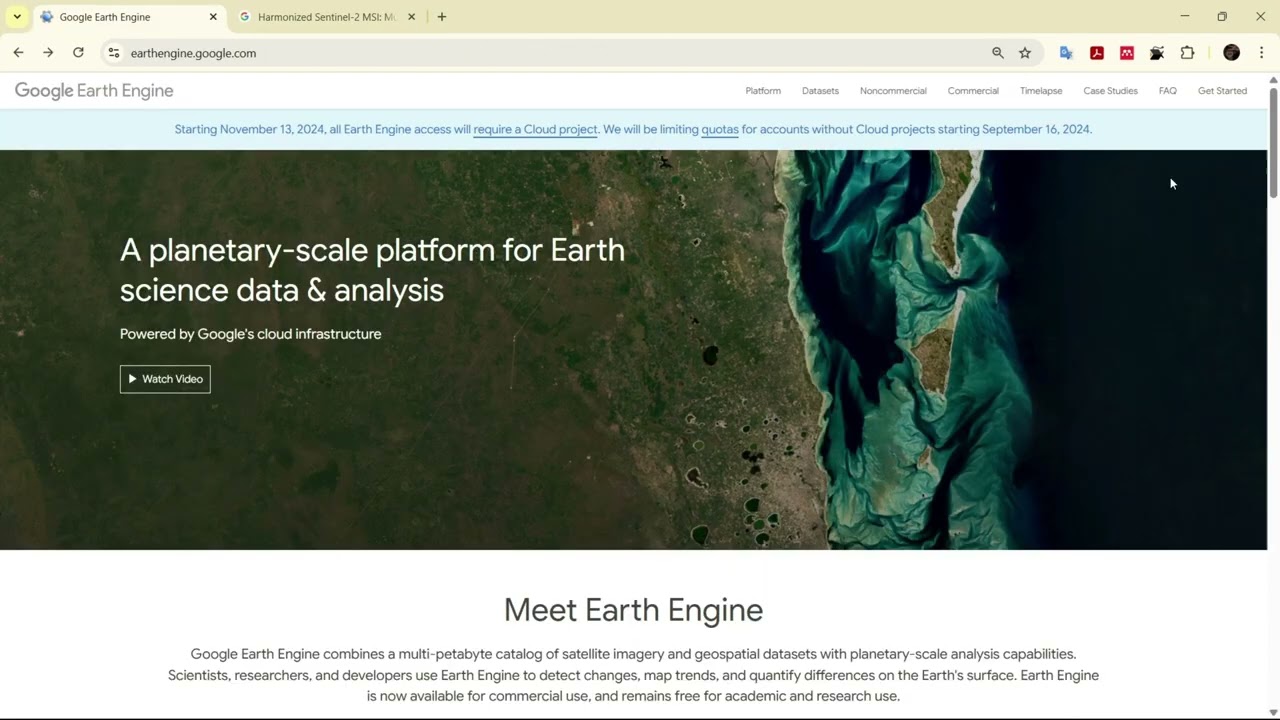The image size is (1280, 720).
Task: Click the dark extension icon before the puzzle piece
Action: (1157, 53)
